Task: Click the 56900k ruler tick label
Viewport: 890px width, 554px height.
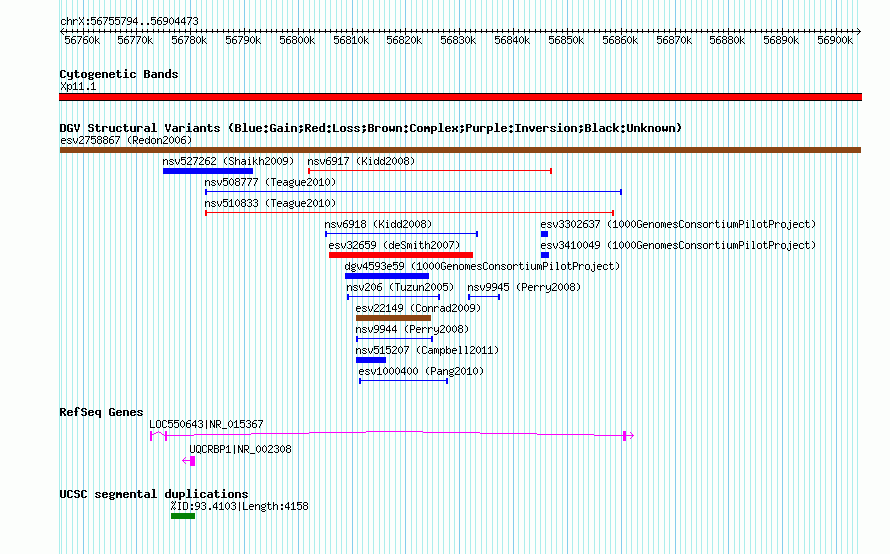Action: pyautogui.click(x=835, y=40)
